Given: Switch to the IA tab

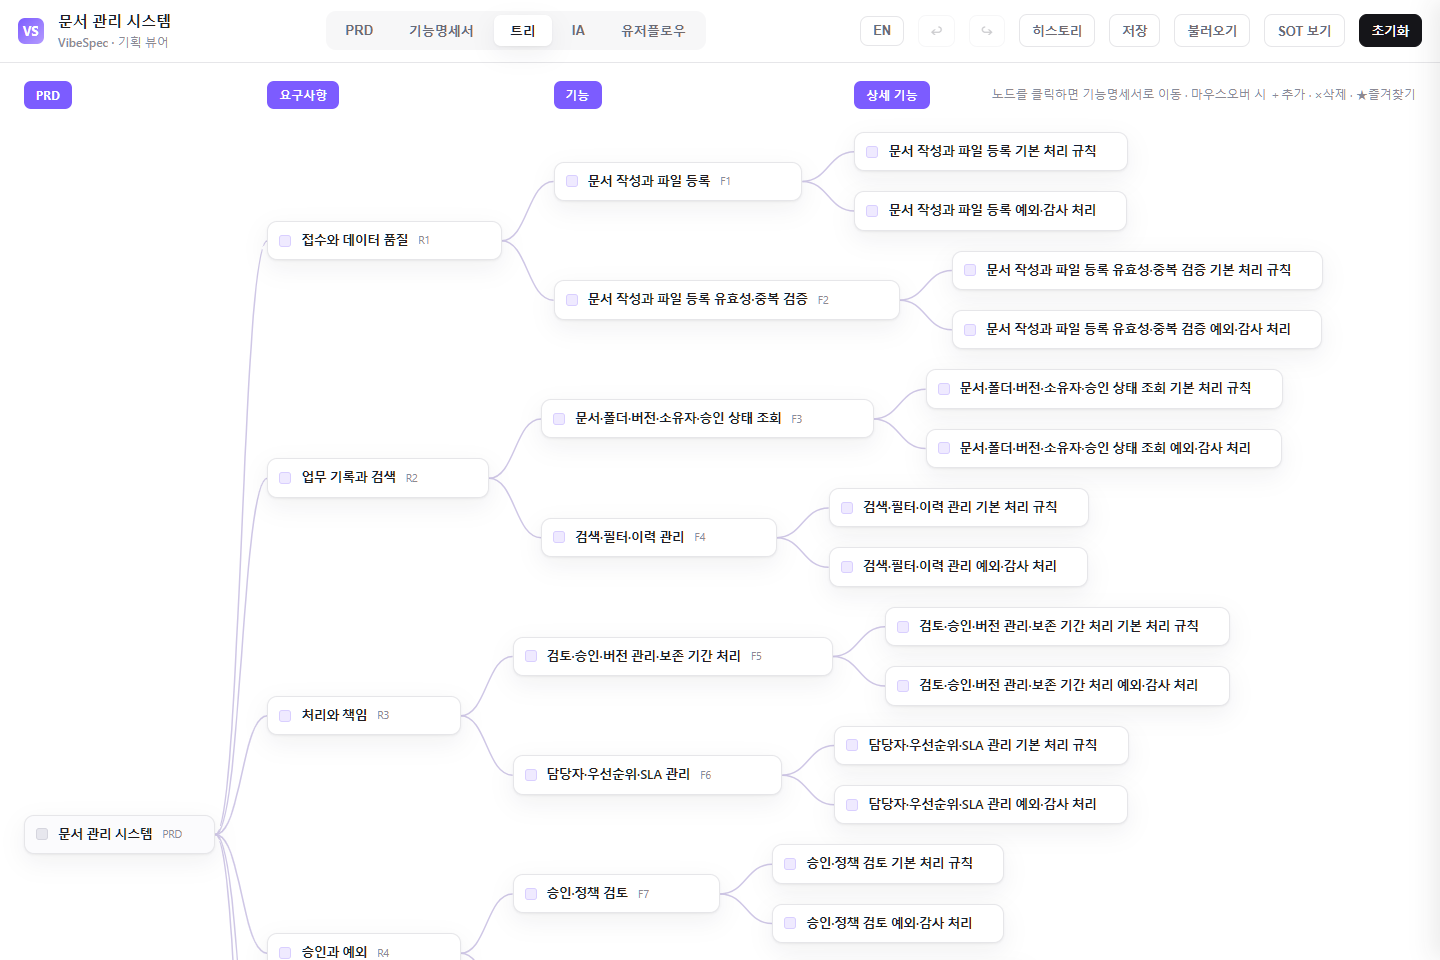Looking at the screenshot, I should (x=578, y=31).
